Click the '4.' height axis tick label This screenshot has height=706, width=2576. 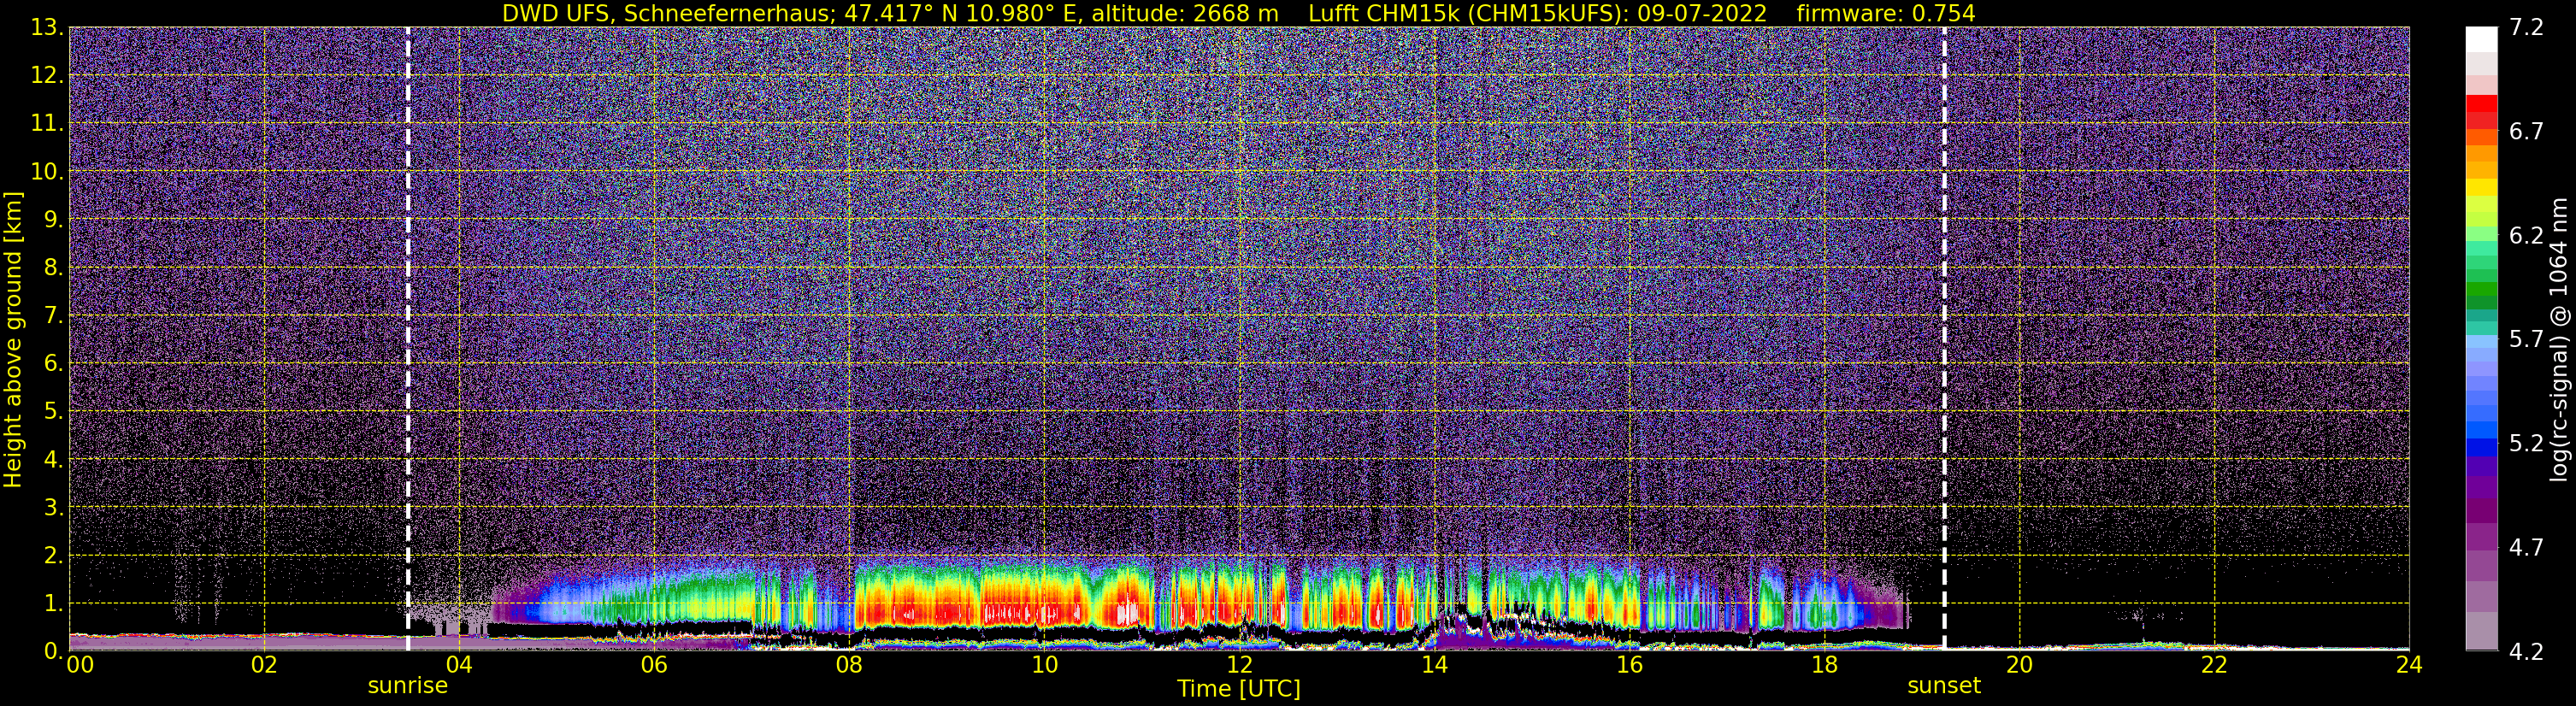click(x=54, y=460)
